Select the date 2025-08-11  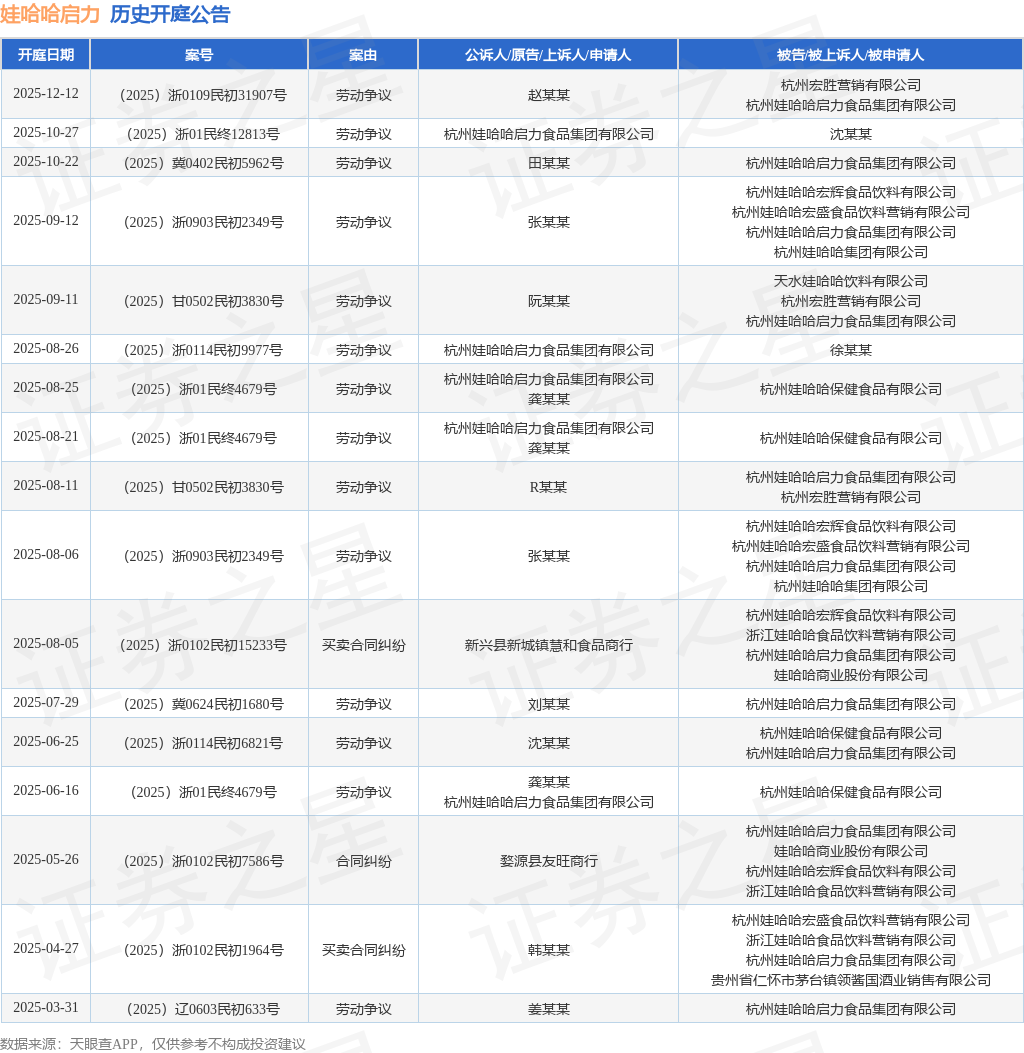pos(46,486)
